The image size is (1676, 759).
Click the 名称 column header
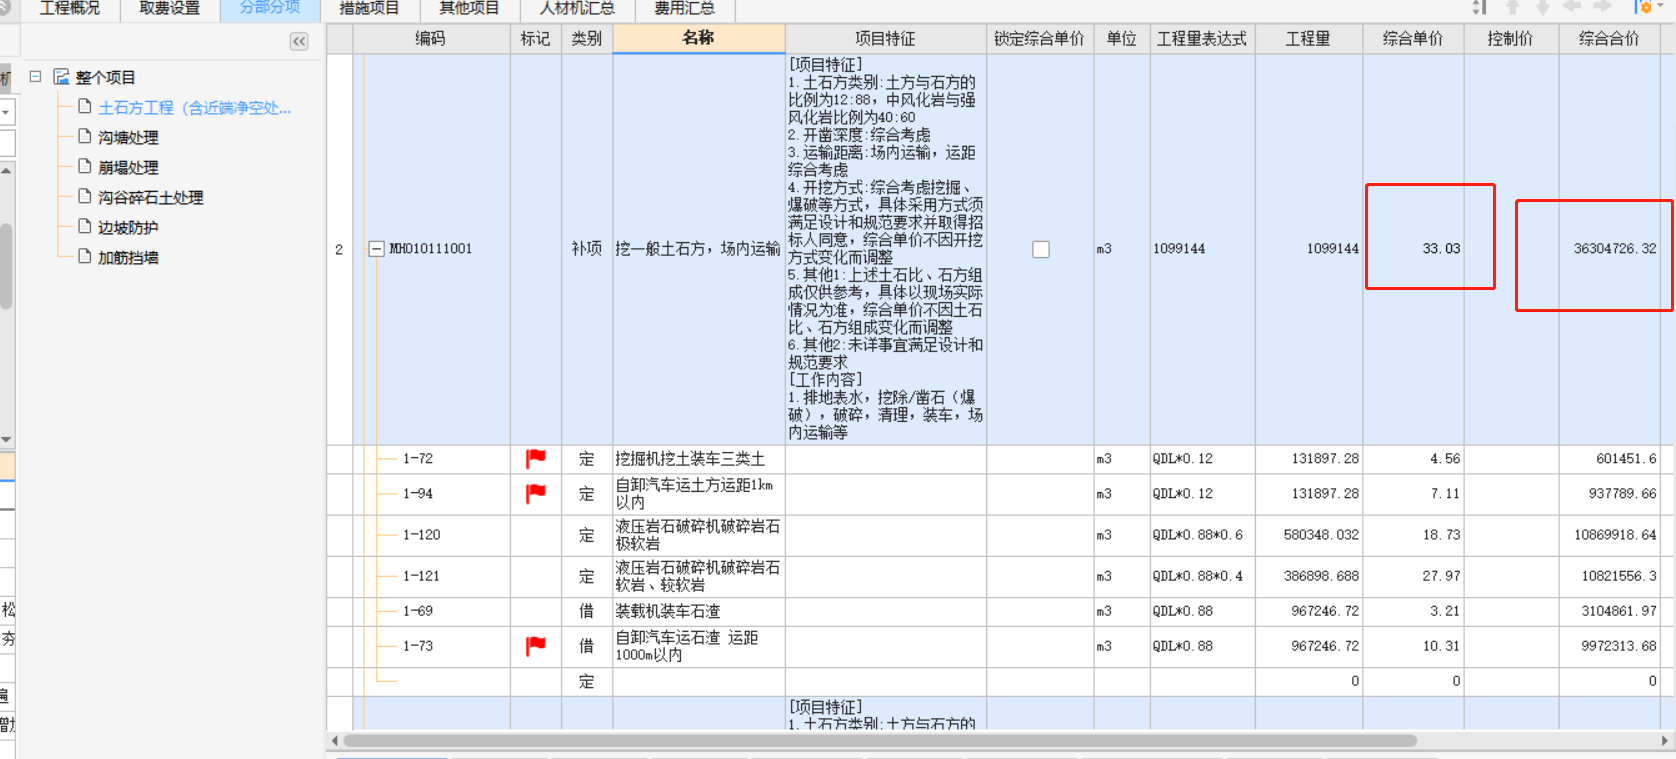pyautogui.click(x=699, y=38)
